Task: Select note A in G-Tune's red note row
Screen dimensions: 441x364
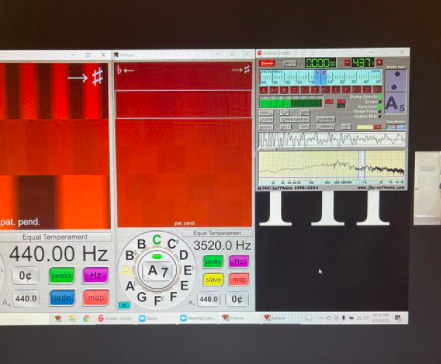Action: point(263,90)
